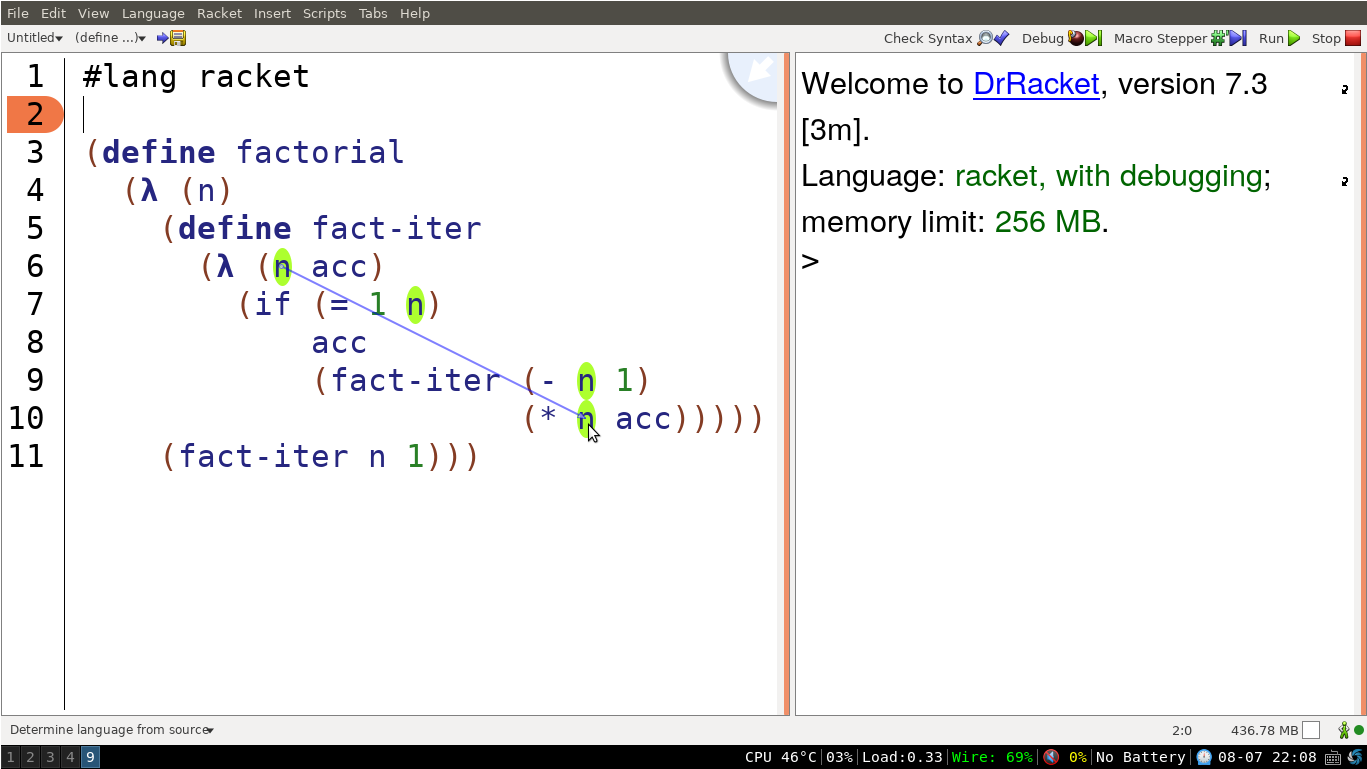Open the Help menu

pyautogui.click(x=414, y=13)
